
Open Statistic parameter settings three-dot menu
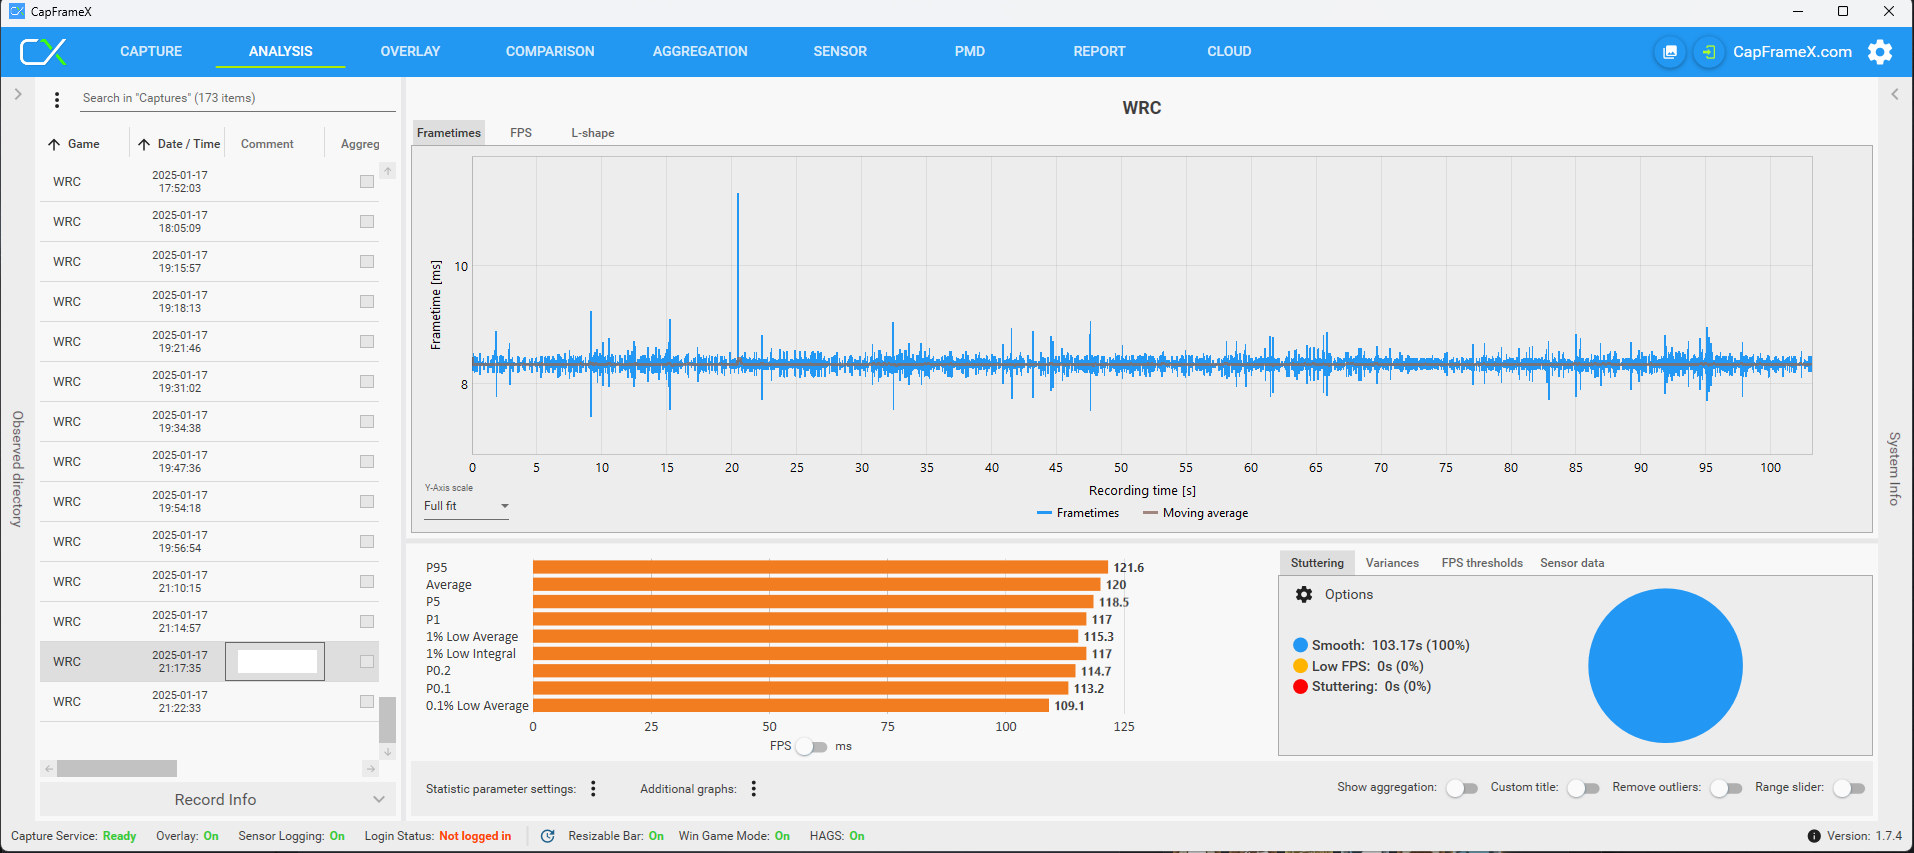coord(593,789)
